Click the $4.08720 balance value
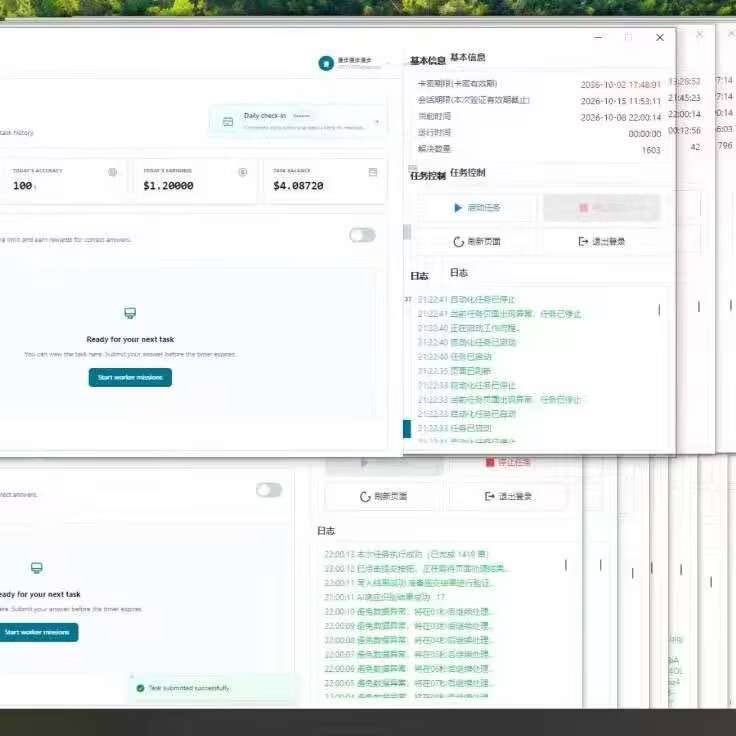 (x=298, y=186)
